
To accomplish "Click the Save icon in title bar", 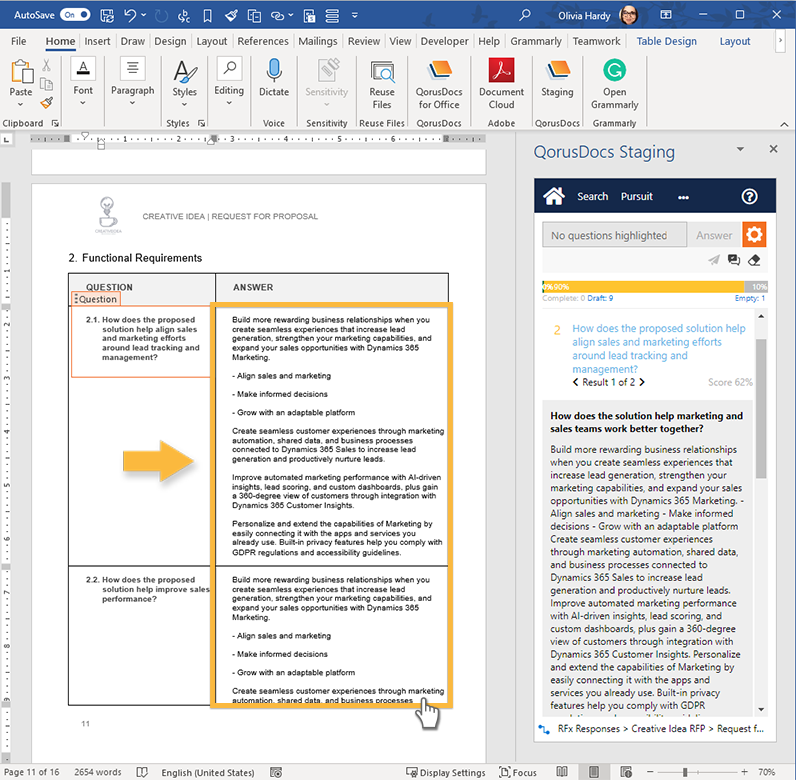I will pyautogui.click(x=107, y=15).
